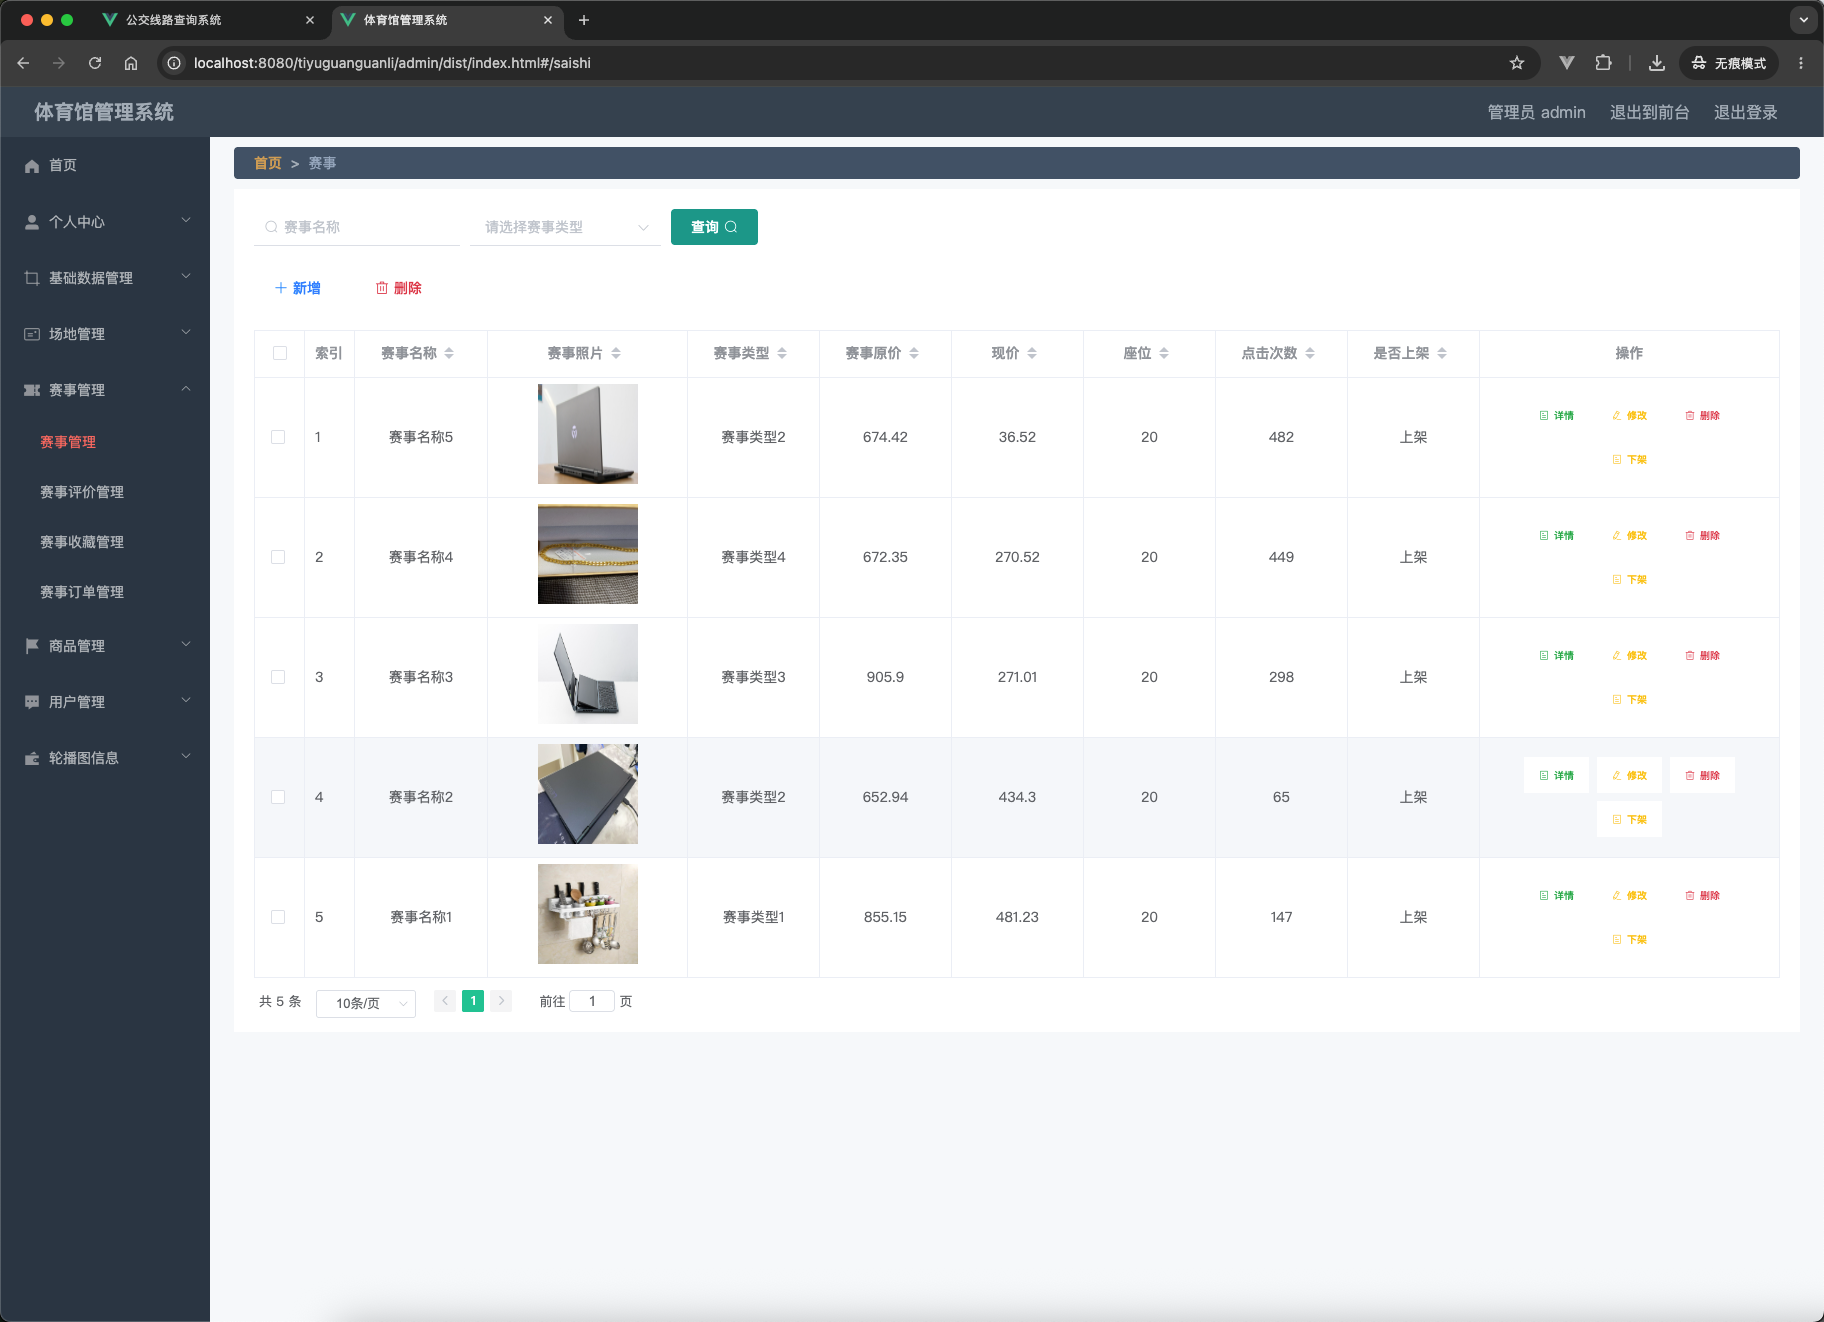Expand 轮播图信息 sidebar menu
The height and width of the screenshot is (1322, 1824).
click(x=105, y=758)
